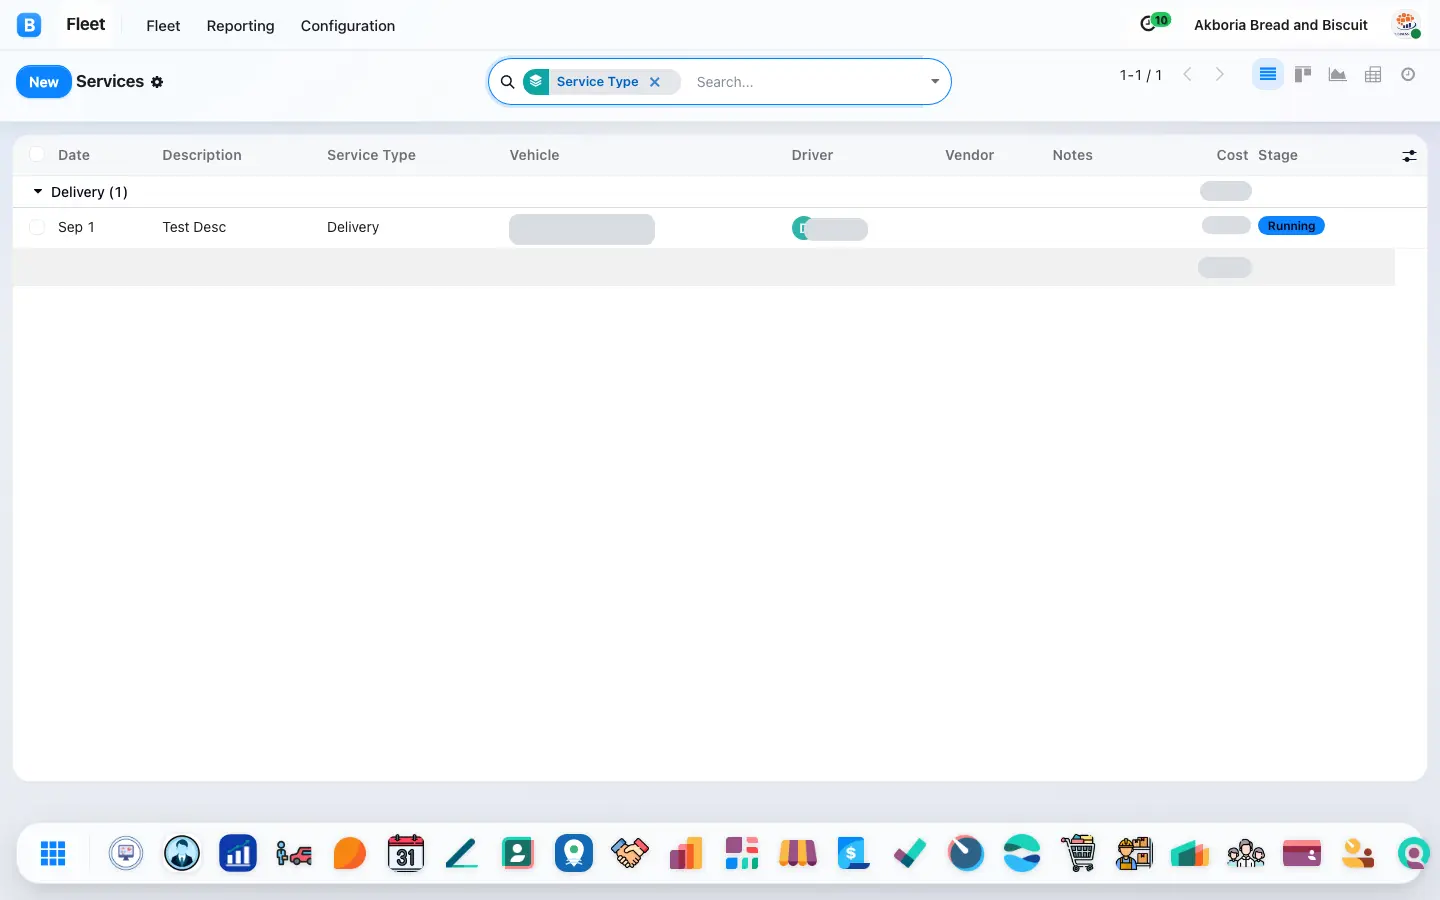Image resolution: width=1440 pixels, height=900 pixels.
Task: Open the graph view
Action: [1338, 75]
